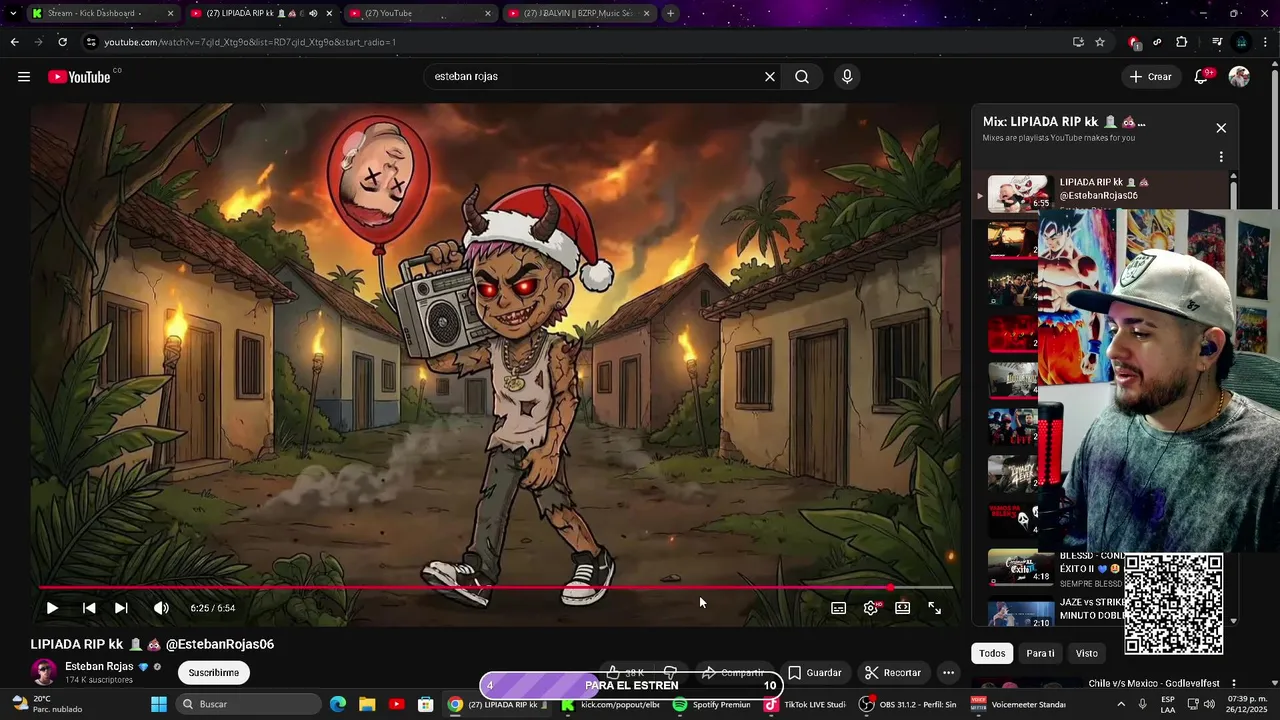Toggle subtitles on the player

pyautogui.click(x=839, y=608)
